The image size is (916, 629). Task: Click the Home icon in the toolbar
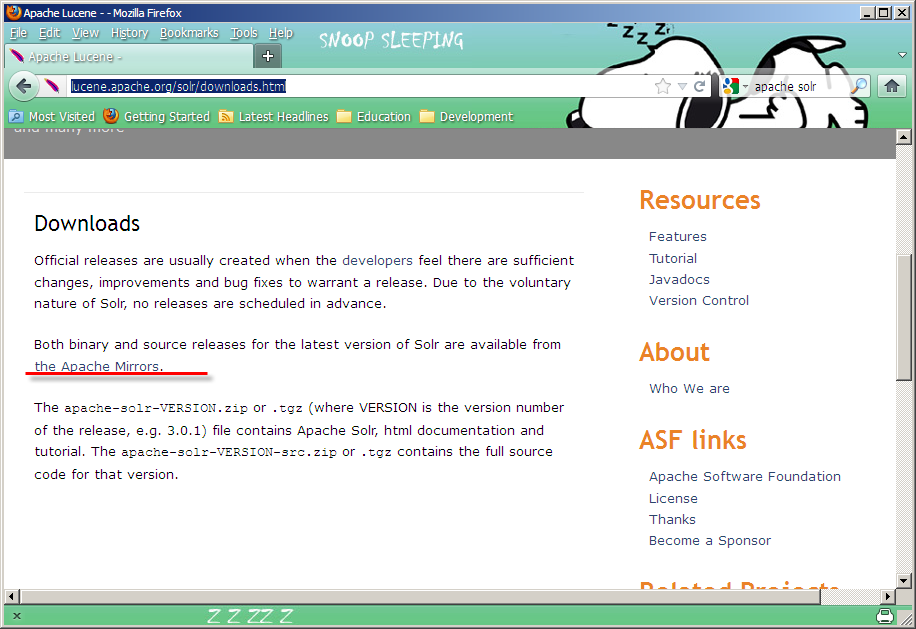[x=892, y=86]
